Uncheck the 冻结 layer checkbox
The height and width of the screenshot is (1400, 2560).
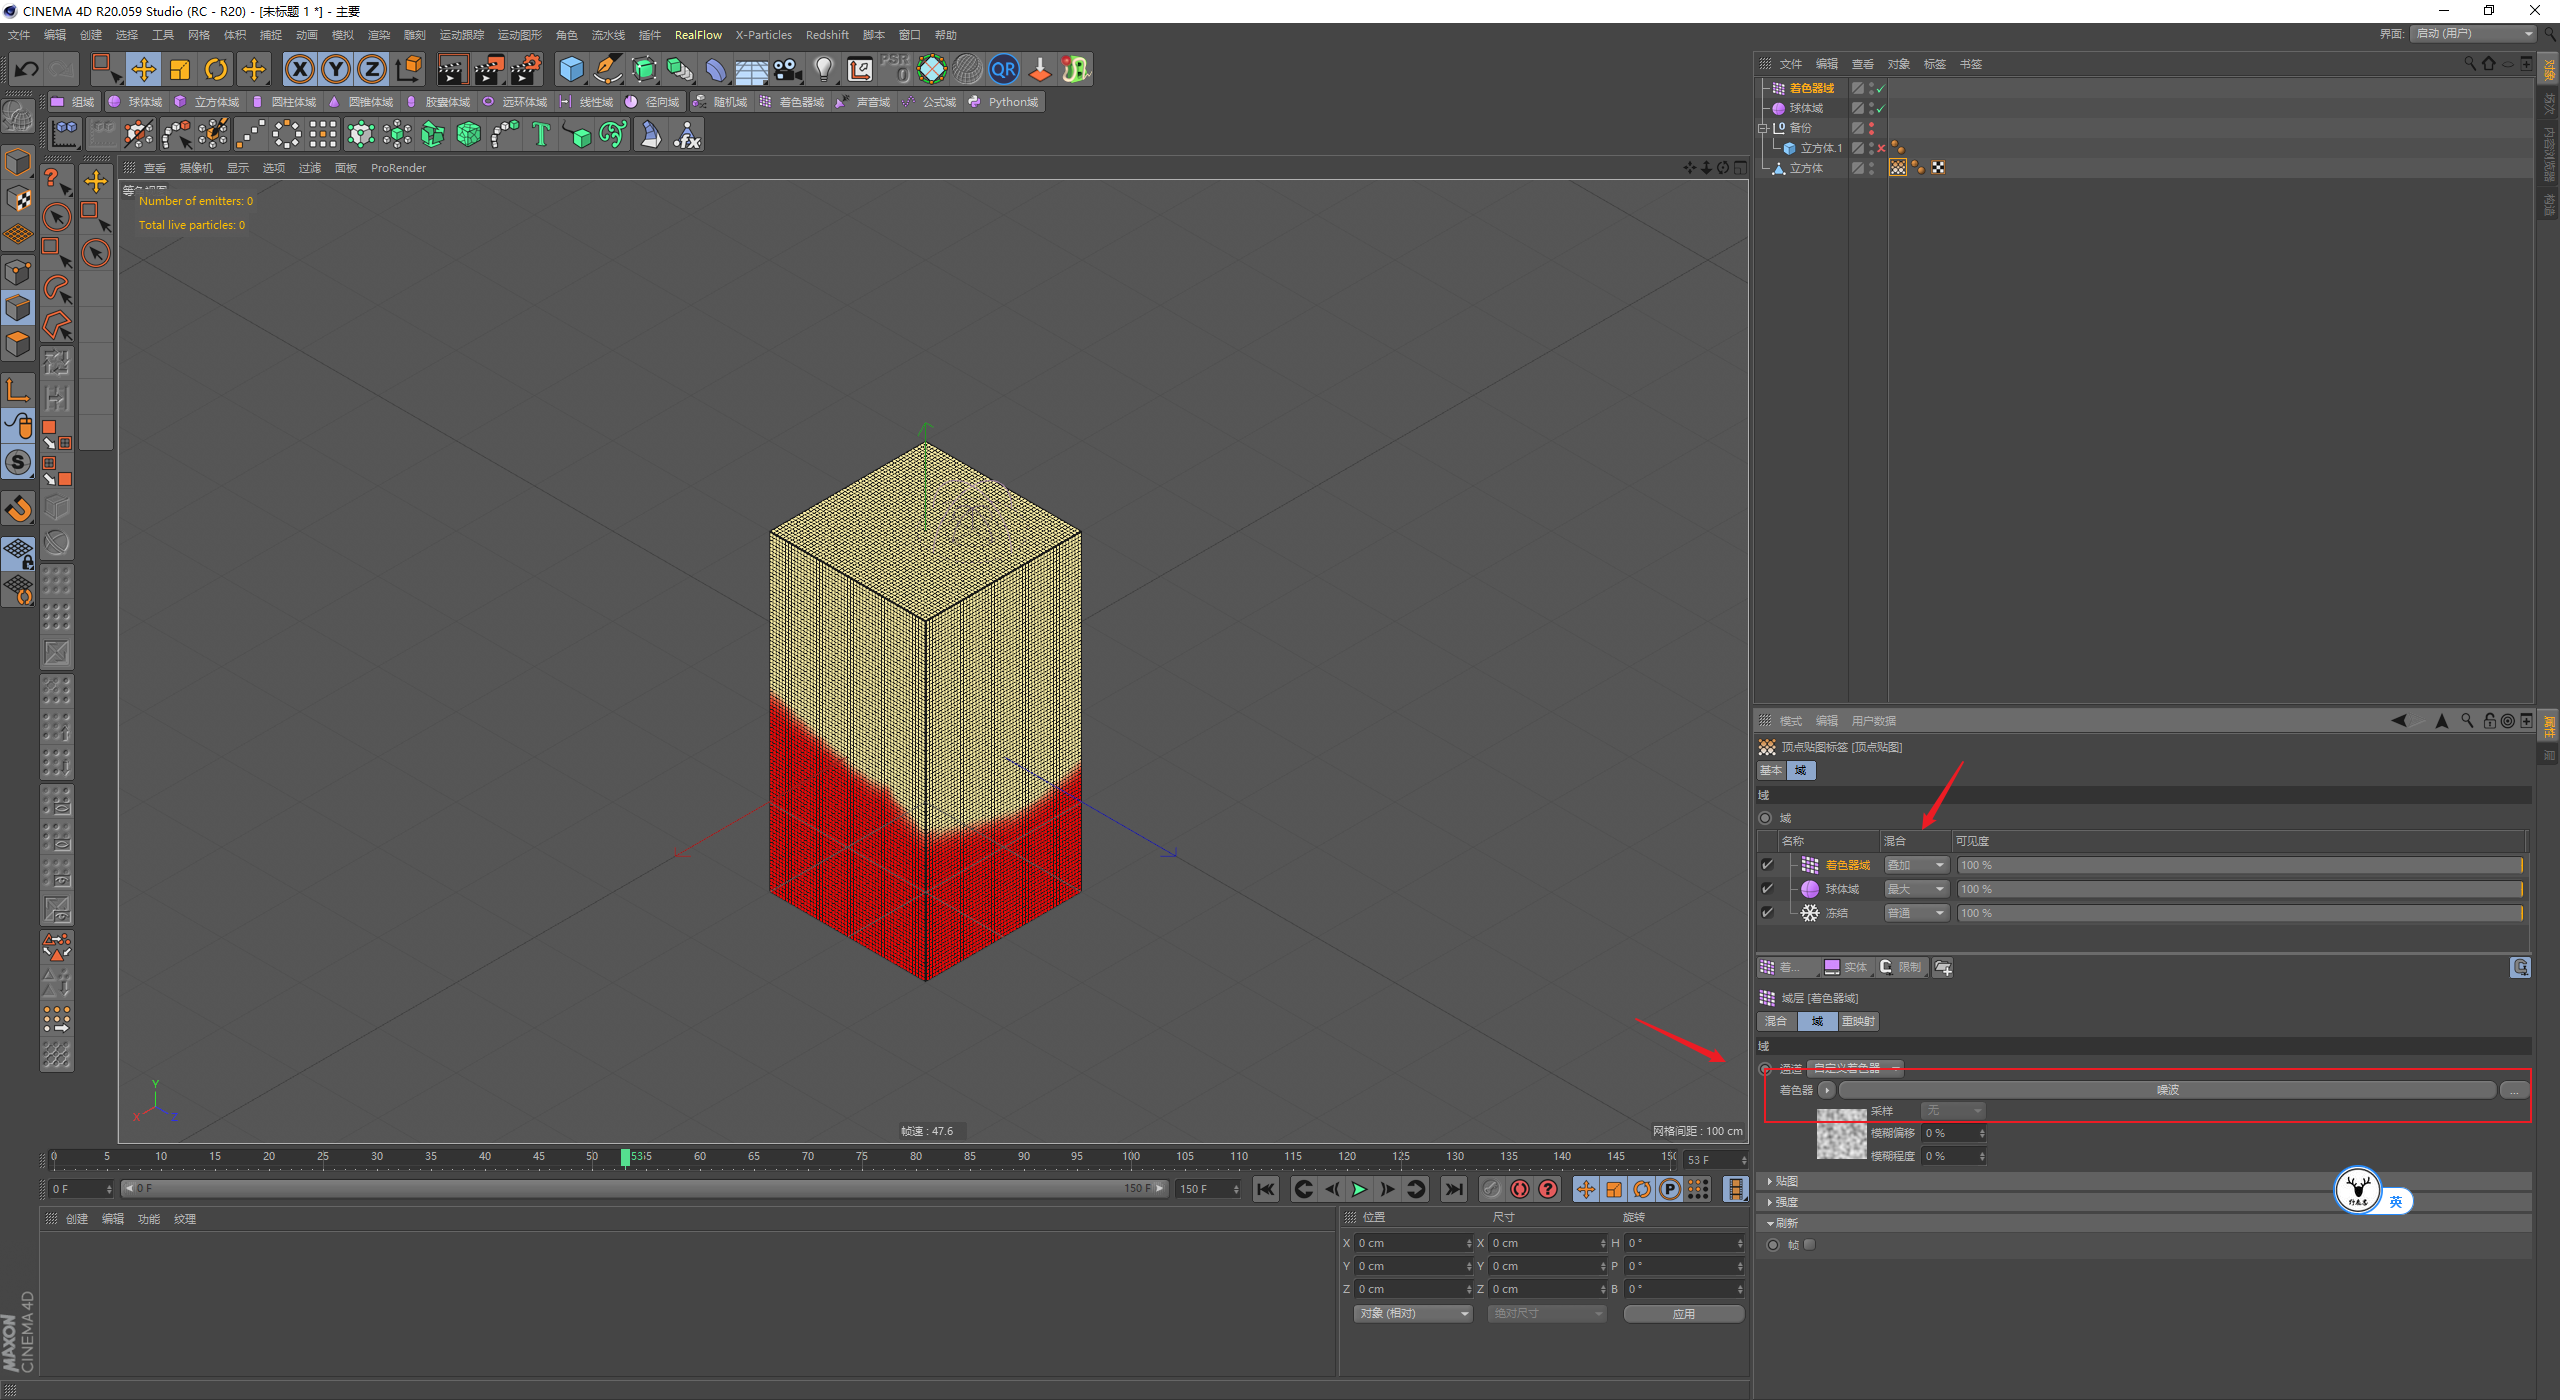point(1767,913)
